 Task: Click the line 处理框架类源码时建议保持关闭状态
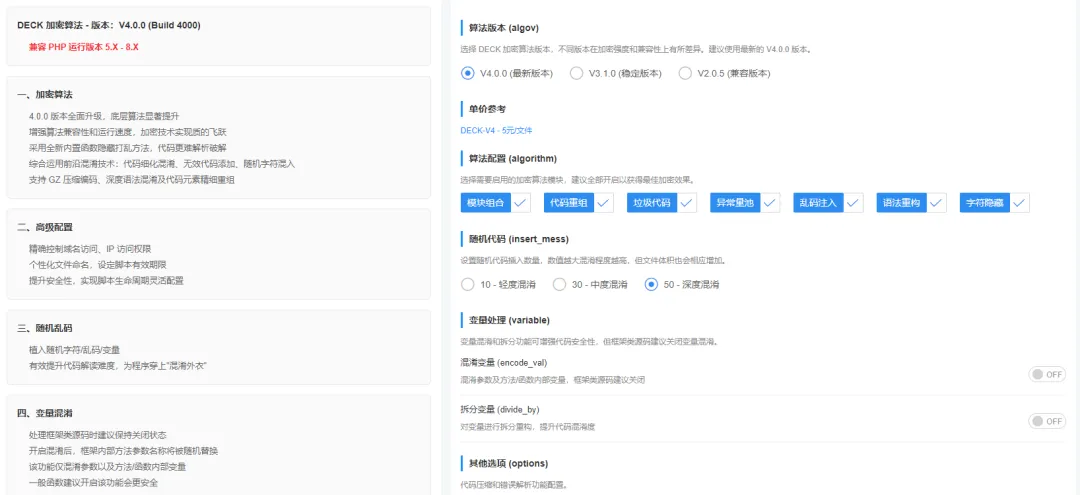[97, 435]
